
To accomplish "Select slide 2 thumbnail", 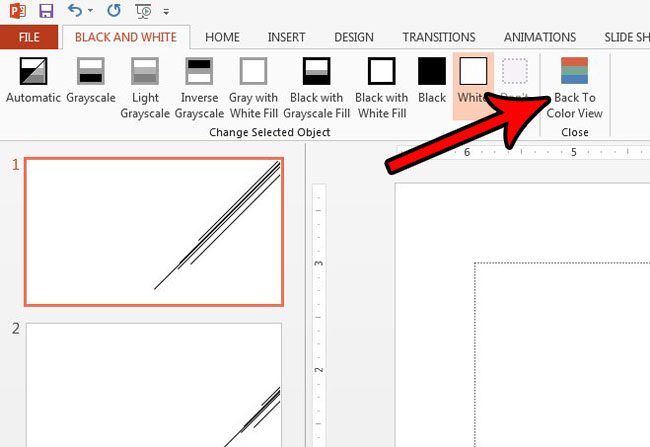I will click(x=154, y=385).
